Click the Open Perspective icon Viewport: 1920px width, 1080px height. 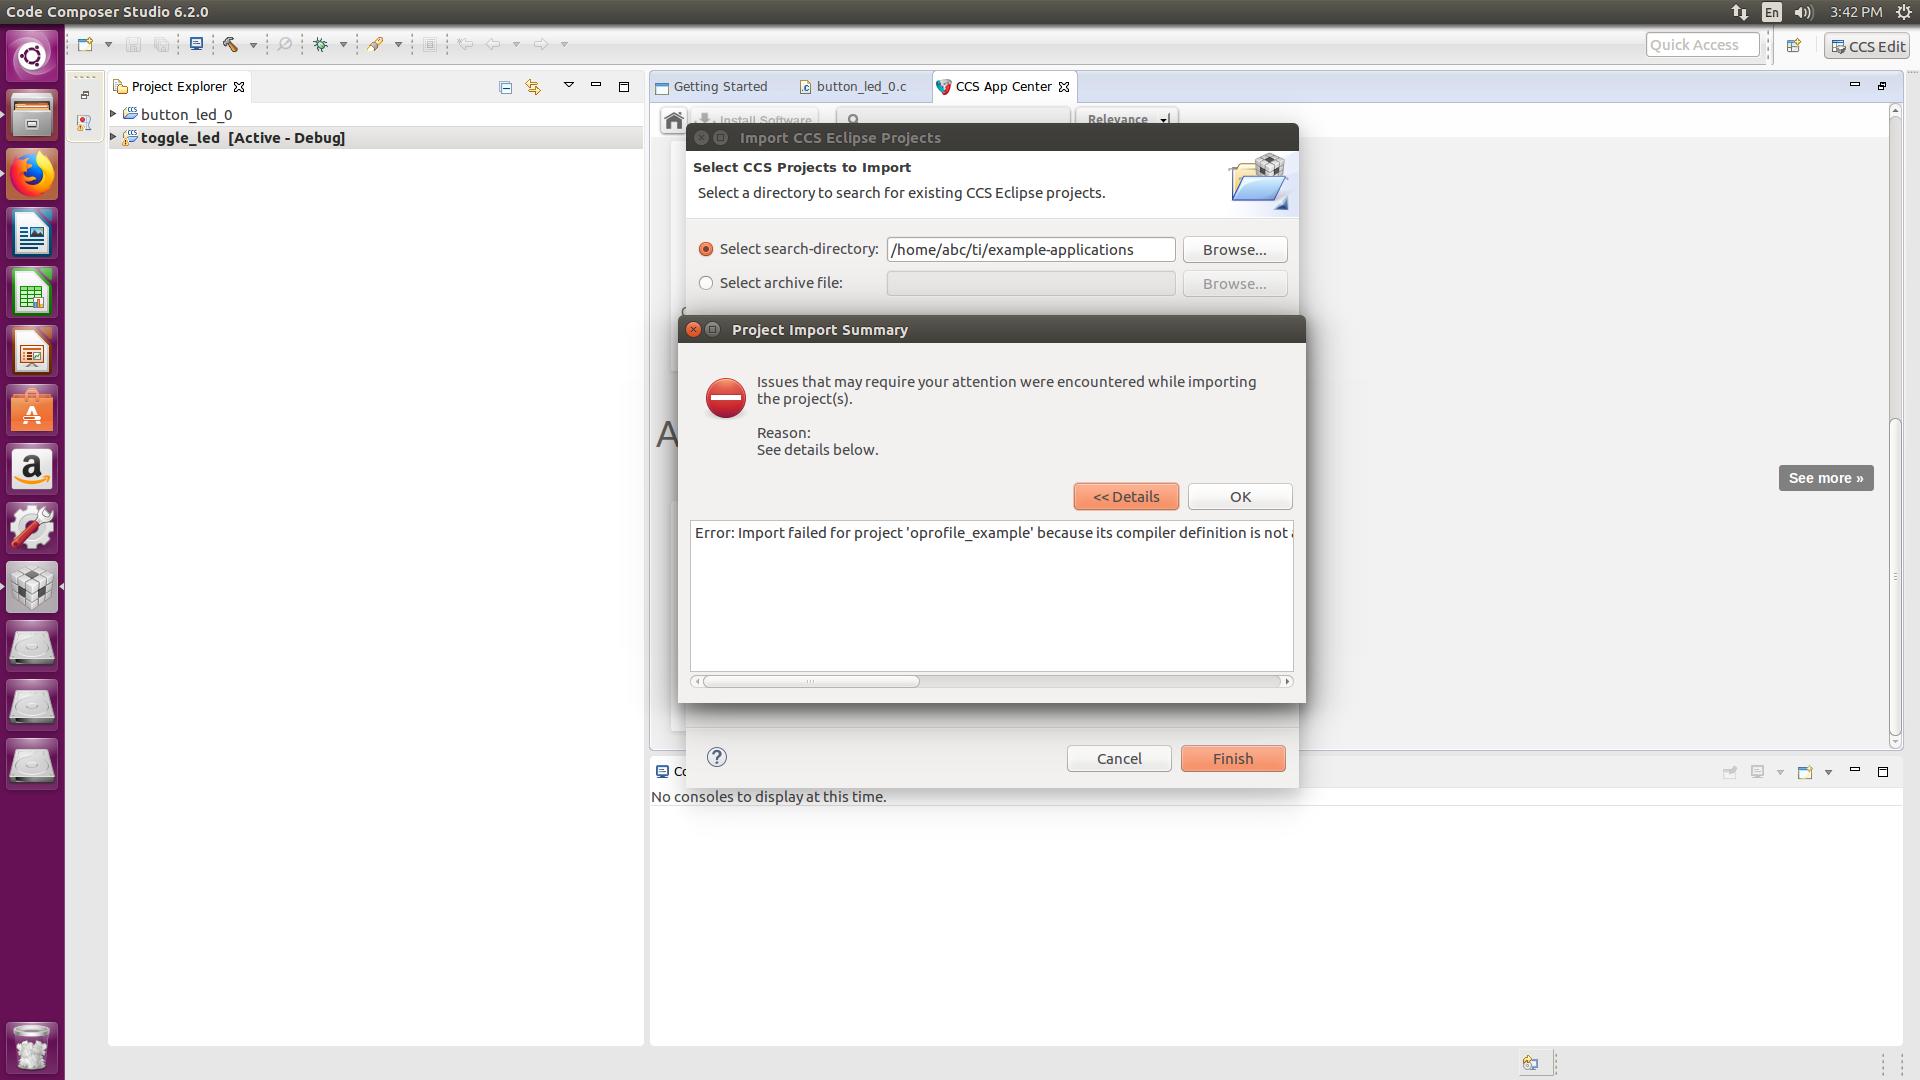pos(1794,45)
